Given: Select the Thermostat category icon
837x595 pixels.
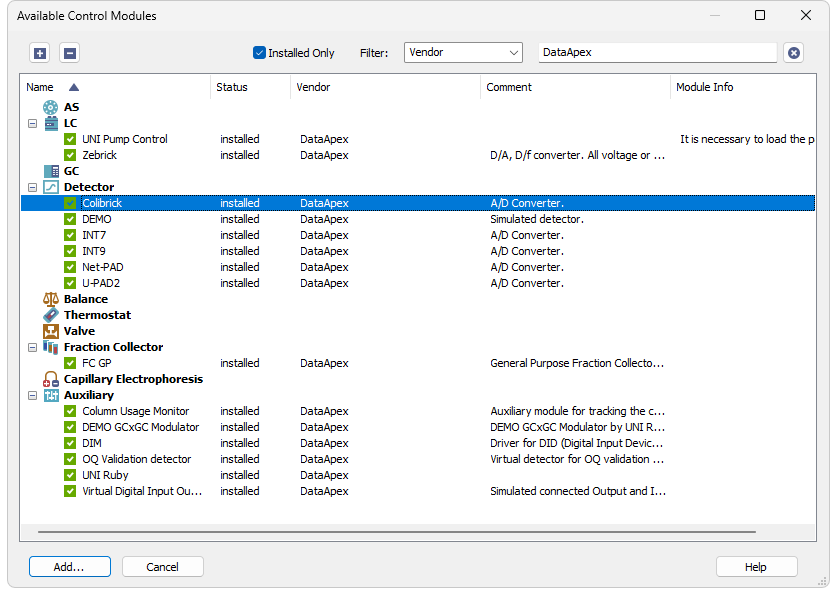Looking at the screenshot, I should tap(51, 315).
